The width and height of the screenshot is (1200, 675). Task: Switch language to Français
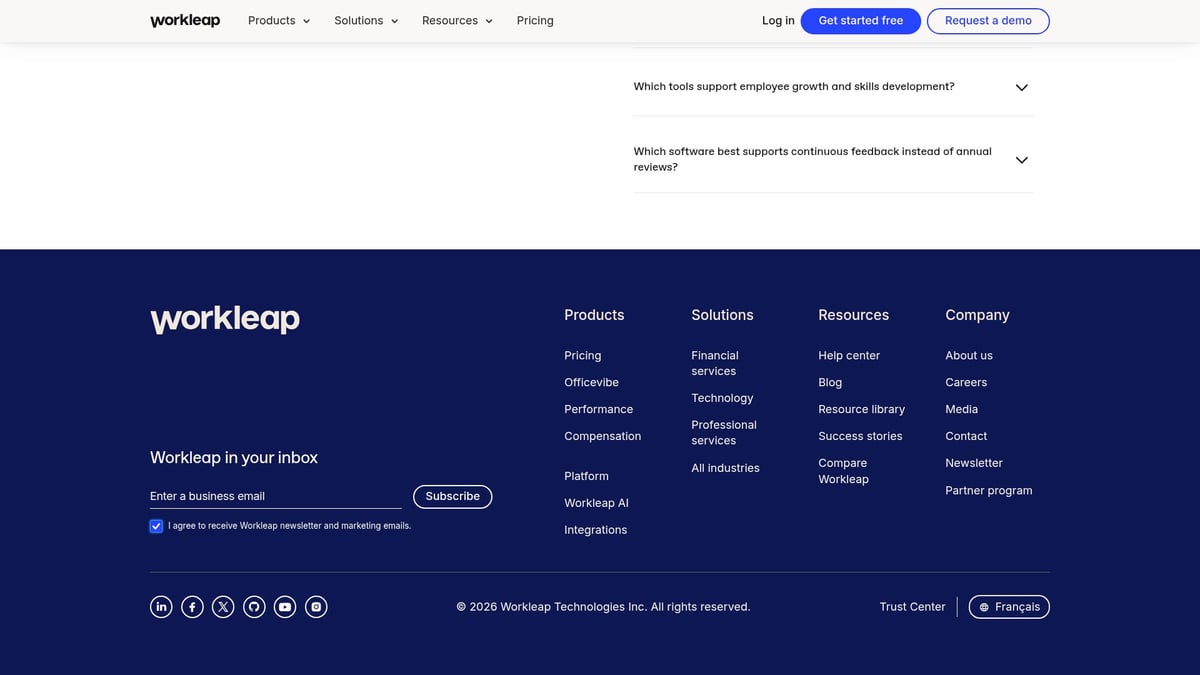[x=1009, y=607]
